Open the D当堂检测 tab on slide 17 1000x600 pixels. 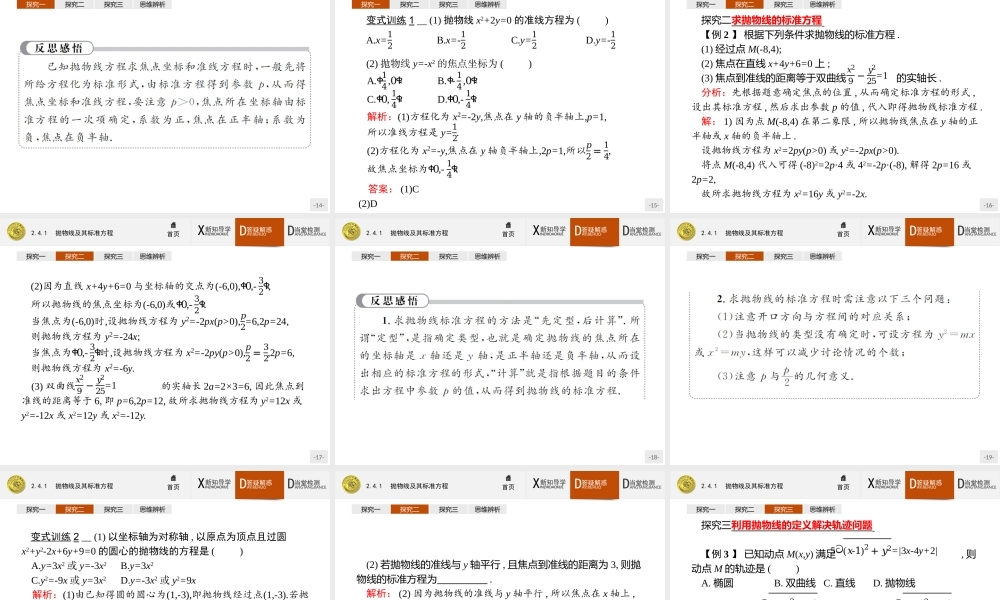click(306, 230)
